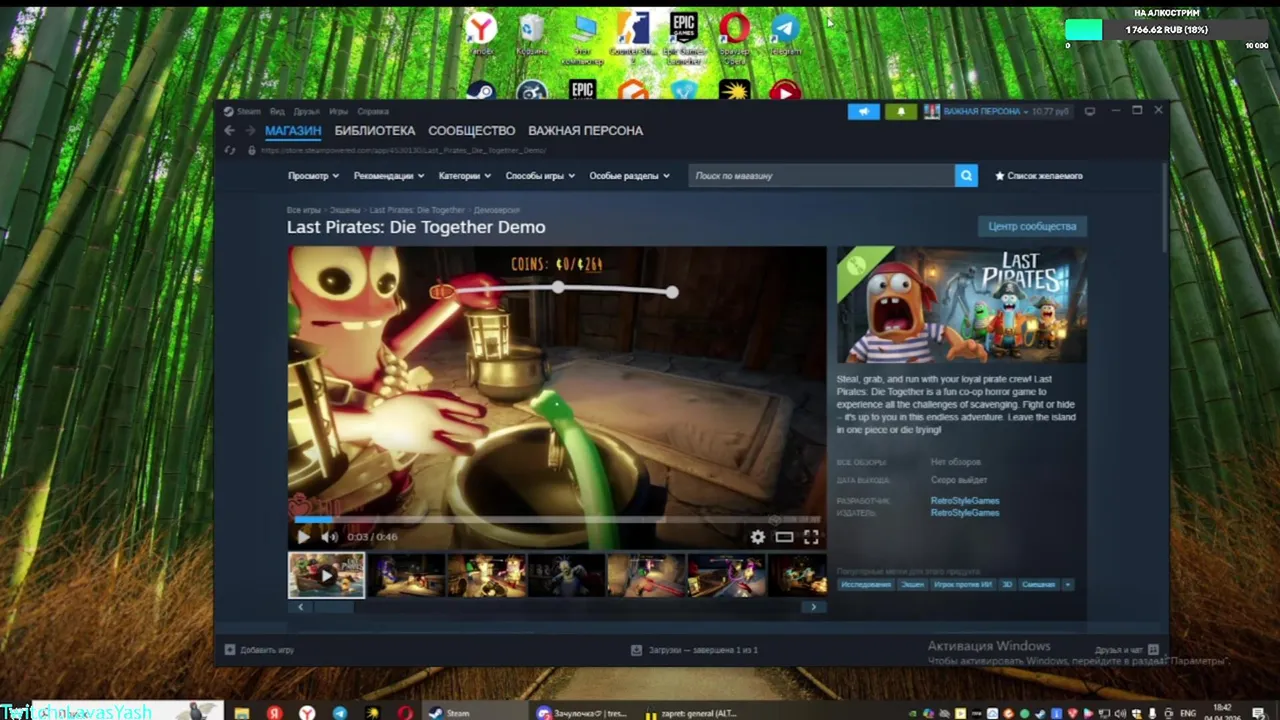Switch to Discord window on taskbar

click(583, 713)
